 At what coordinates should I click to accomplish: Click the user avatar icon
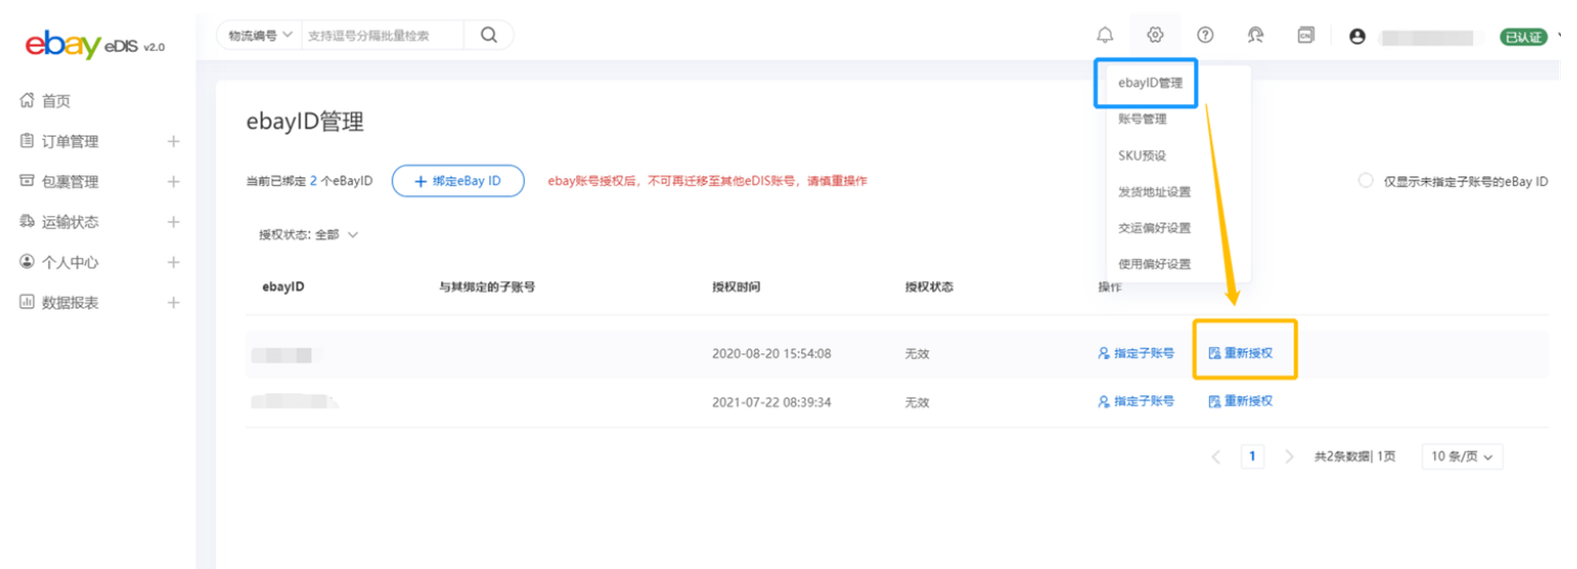click(x=1357, y=36)
